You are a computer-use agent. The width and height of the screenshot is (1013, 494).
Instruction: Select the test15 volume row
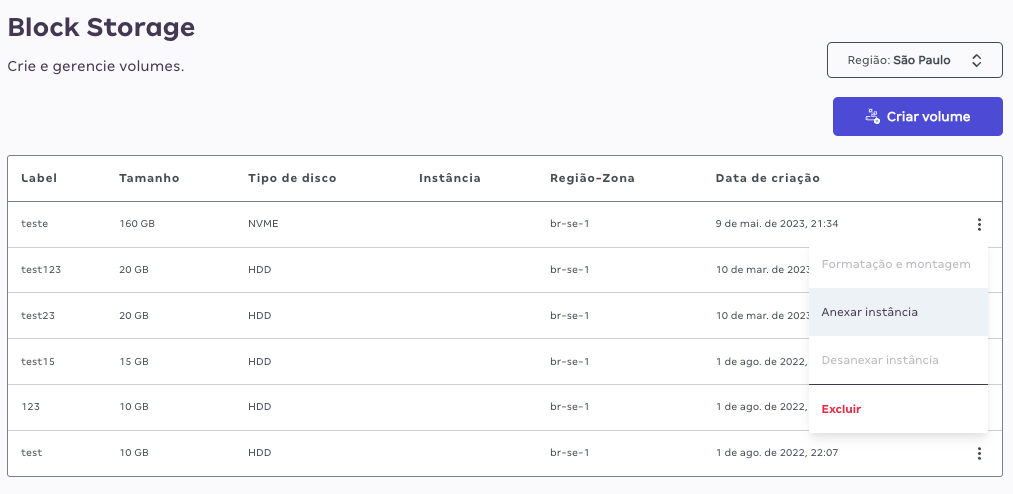point(407,362)
